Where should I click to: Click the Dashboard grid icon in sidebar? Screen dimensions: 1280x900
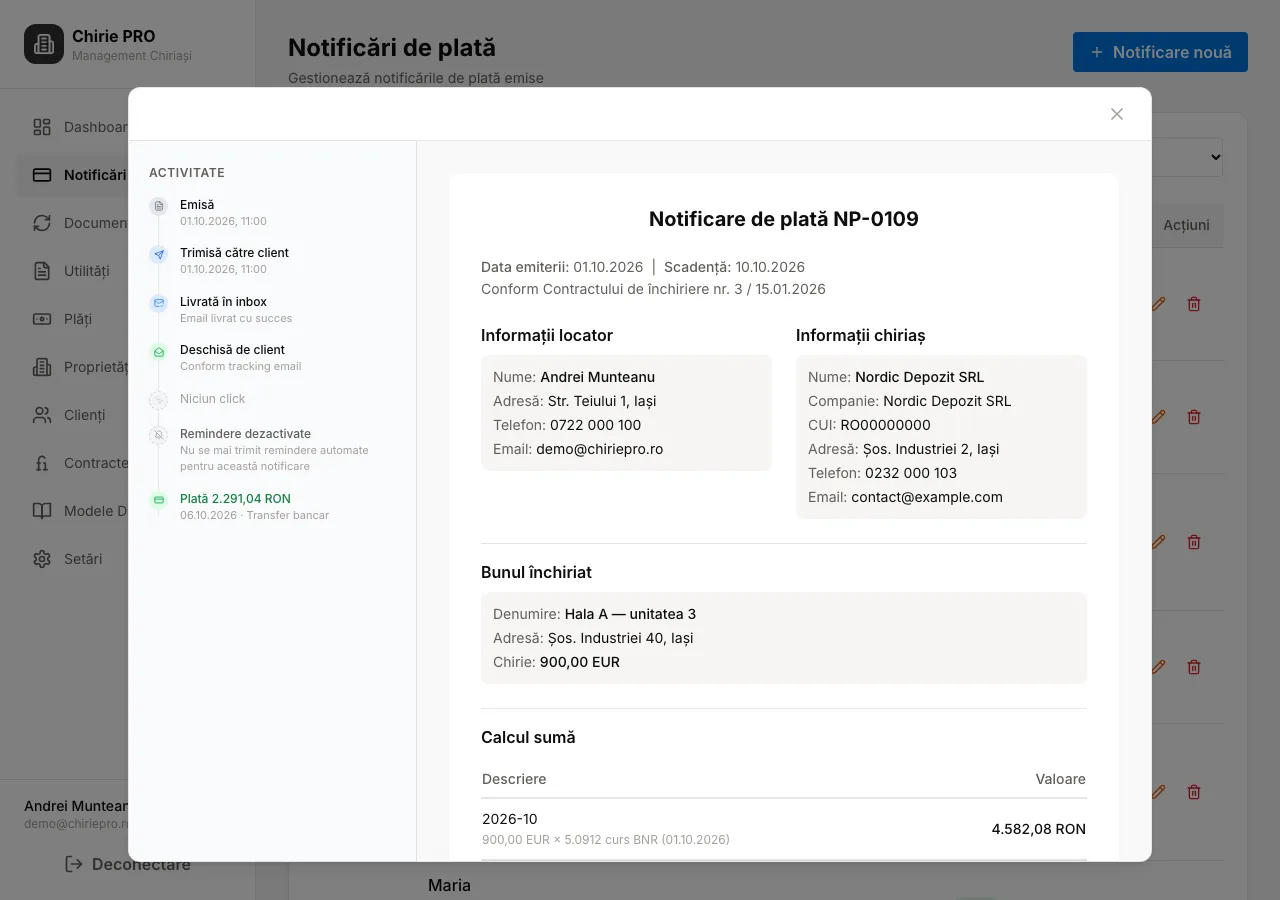click(x=42, y=127)
